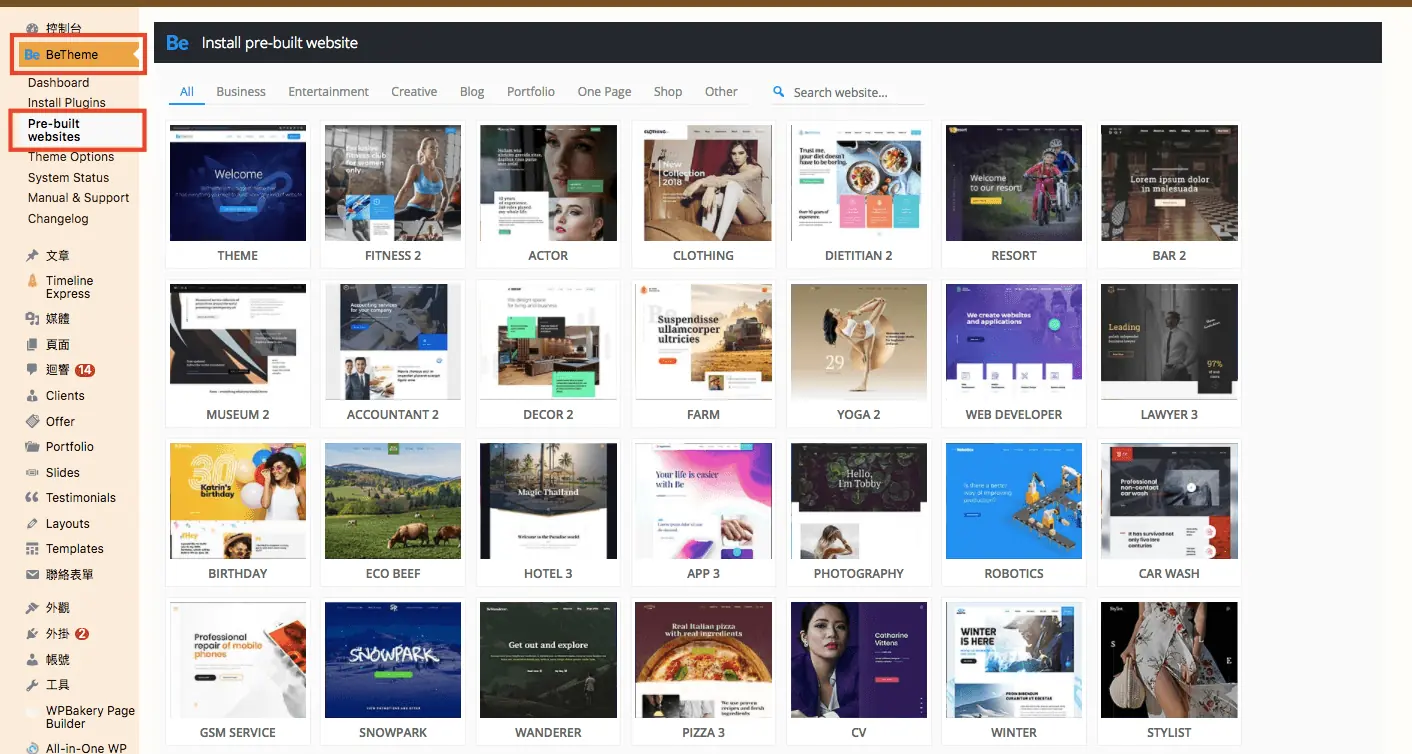Click the Layouts sidebar icon
The width and height of the screenshot is (1412, 754).
click(x=33, y=523)
